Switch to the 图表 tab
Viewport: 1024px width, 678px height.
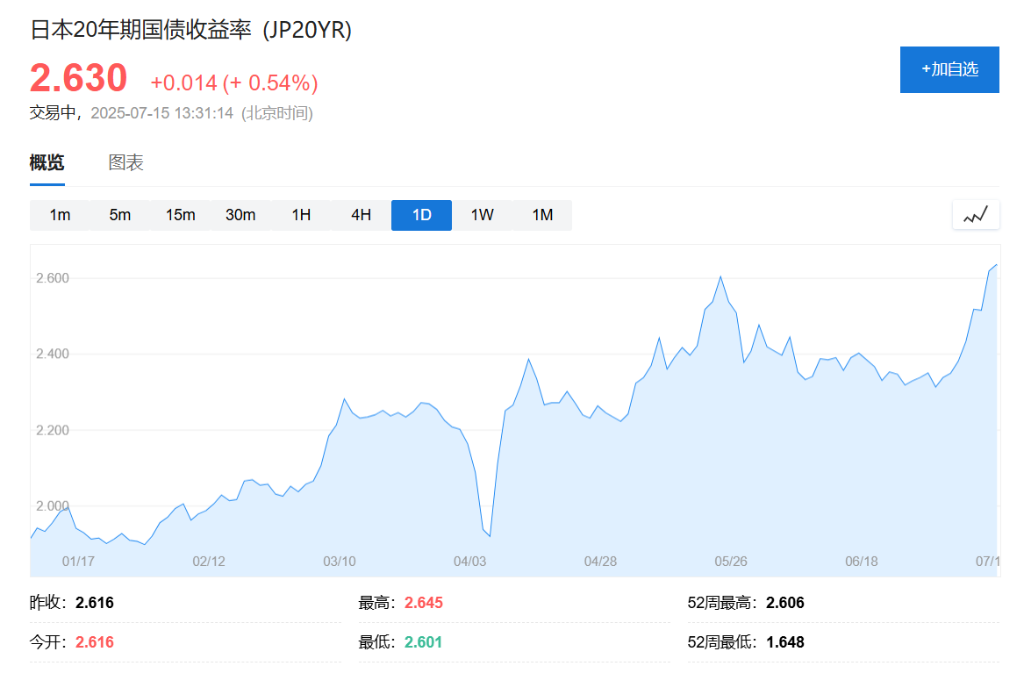tap(126, 162)
